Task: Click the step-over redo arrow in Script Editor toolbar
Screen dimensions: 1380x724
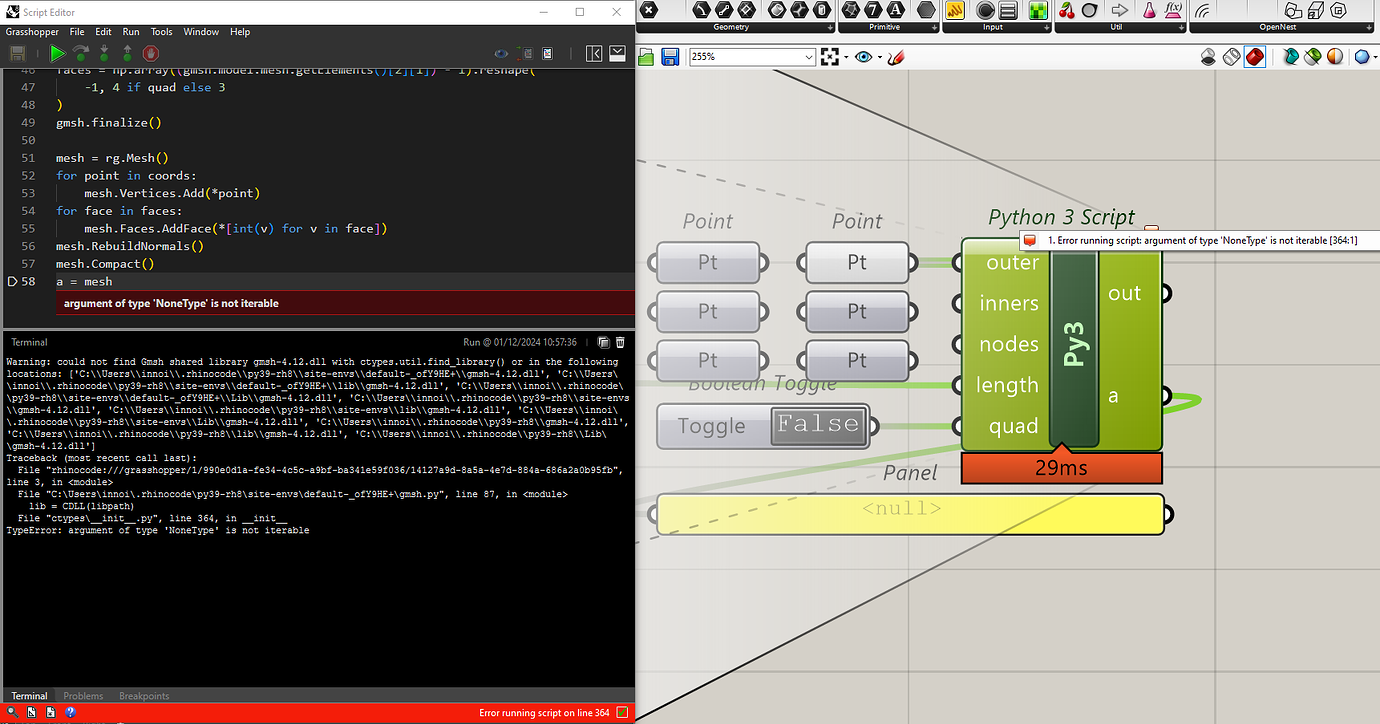Action: pyautogui.click(x=80, y=53)
